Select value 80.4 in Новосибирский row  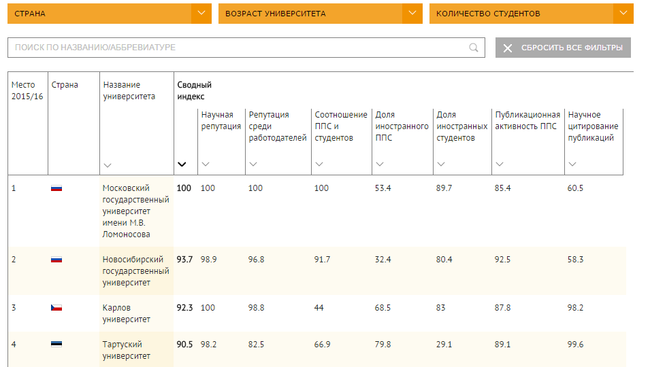(444, 260)
